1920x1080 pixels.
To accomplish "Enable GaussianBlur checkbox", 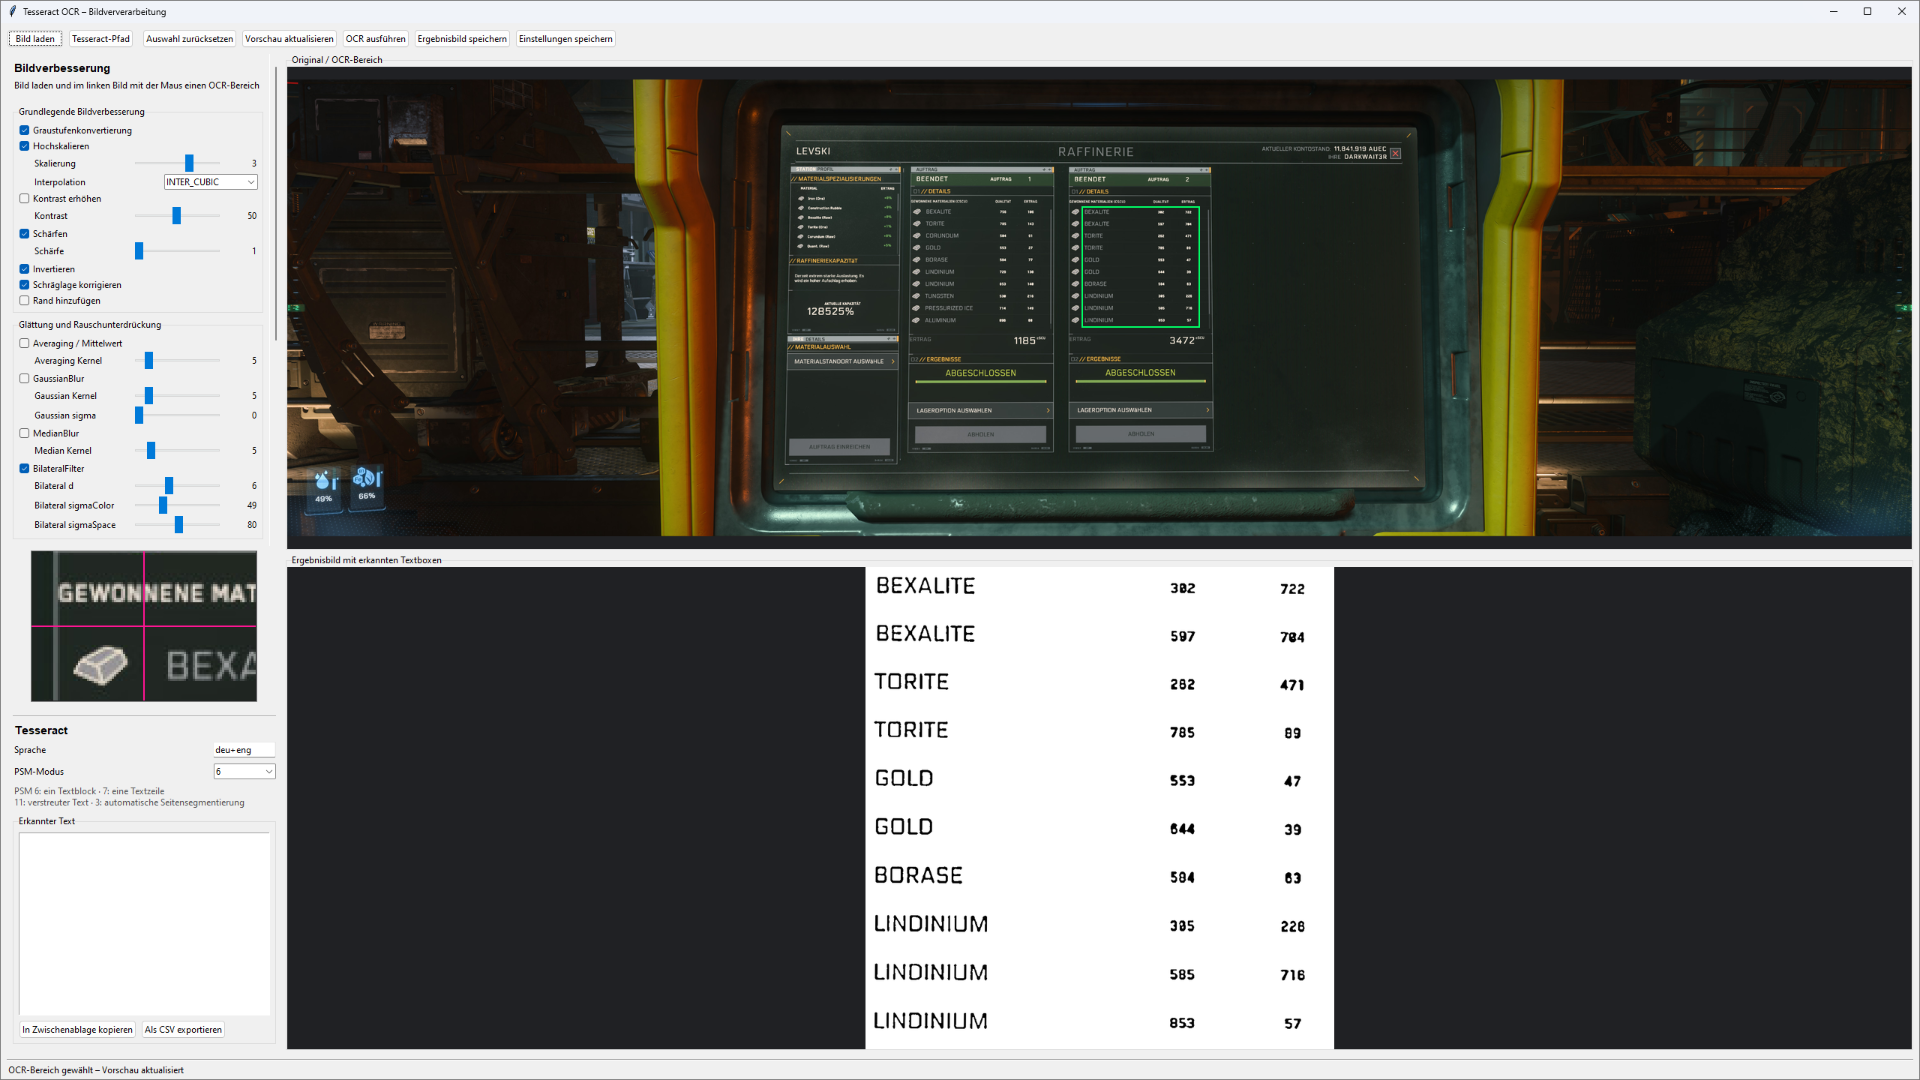I will click(x=24, y=378).
